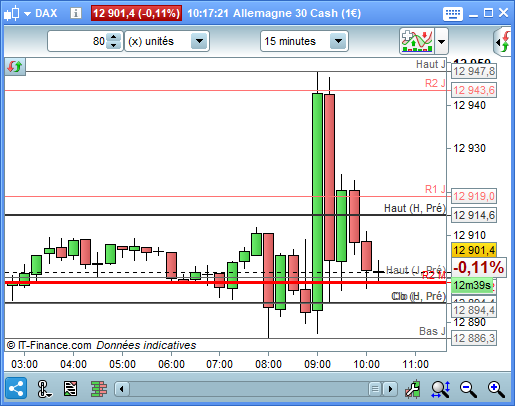
Task: Click the 09:00 time axis label
Action: pos(317,364)
